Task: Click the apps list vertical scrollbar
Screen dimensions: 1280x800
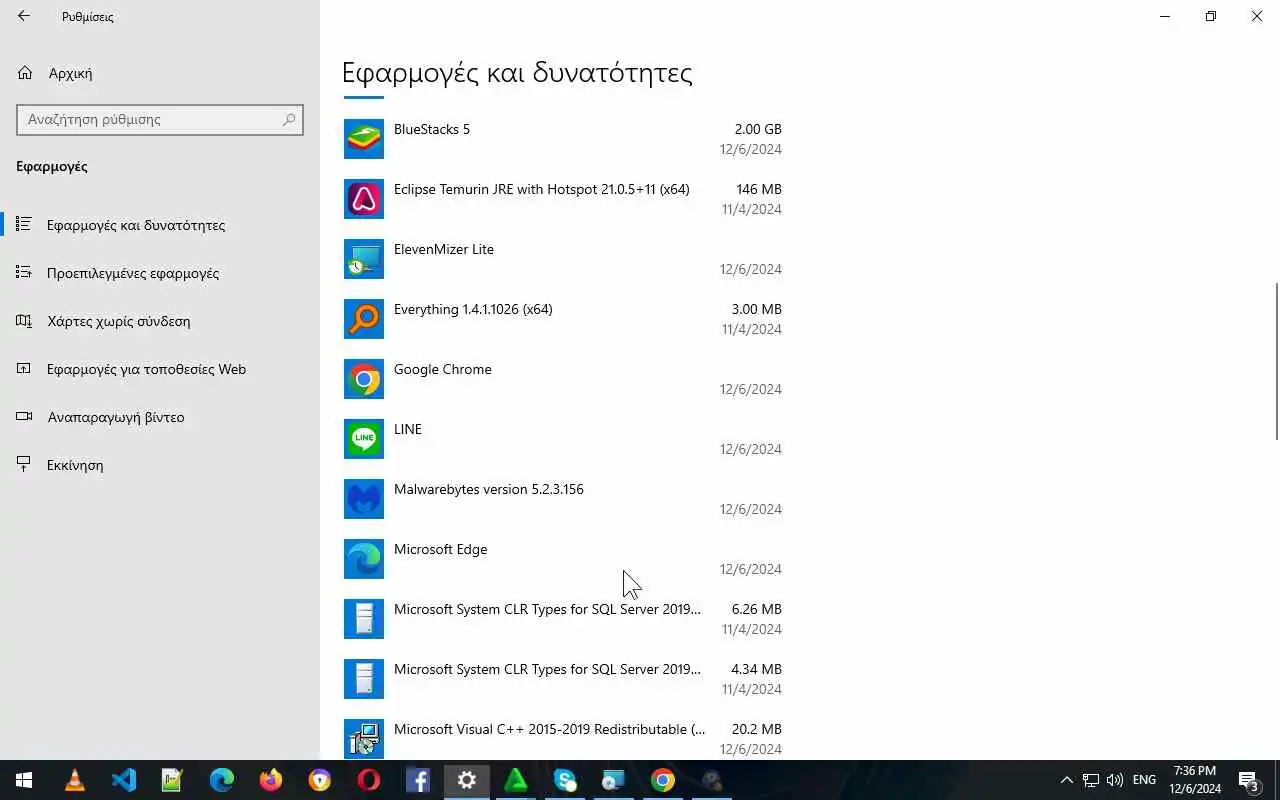Action: click(x=1276, y=361)
